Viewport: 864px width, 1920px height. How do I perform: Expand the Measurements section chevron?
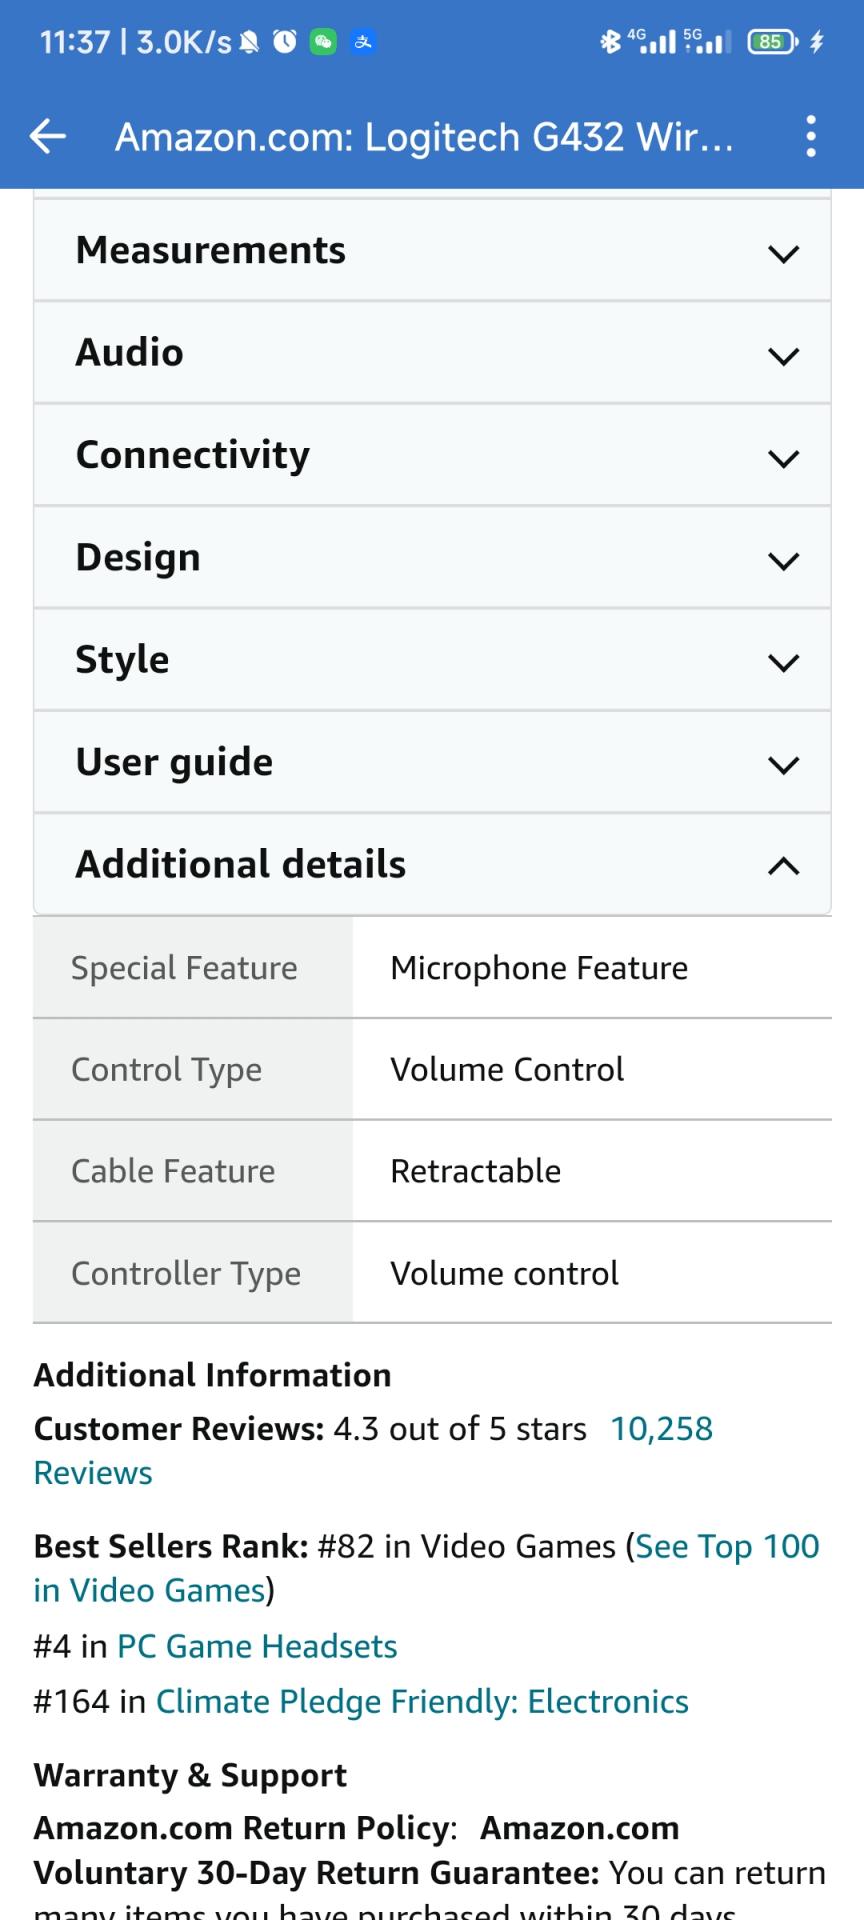pyautogui.click(x=783, y=253)
